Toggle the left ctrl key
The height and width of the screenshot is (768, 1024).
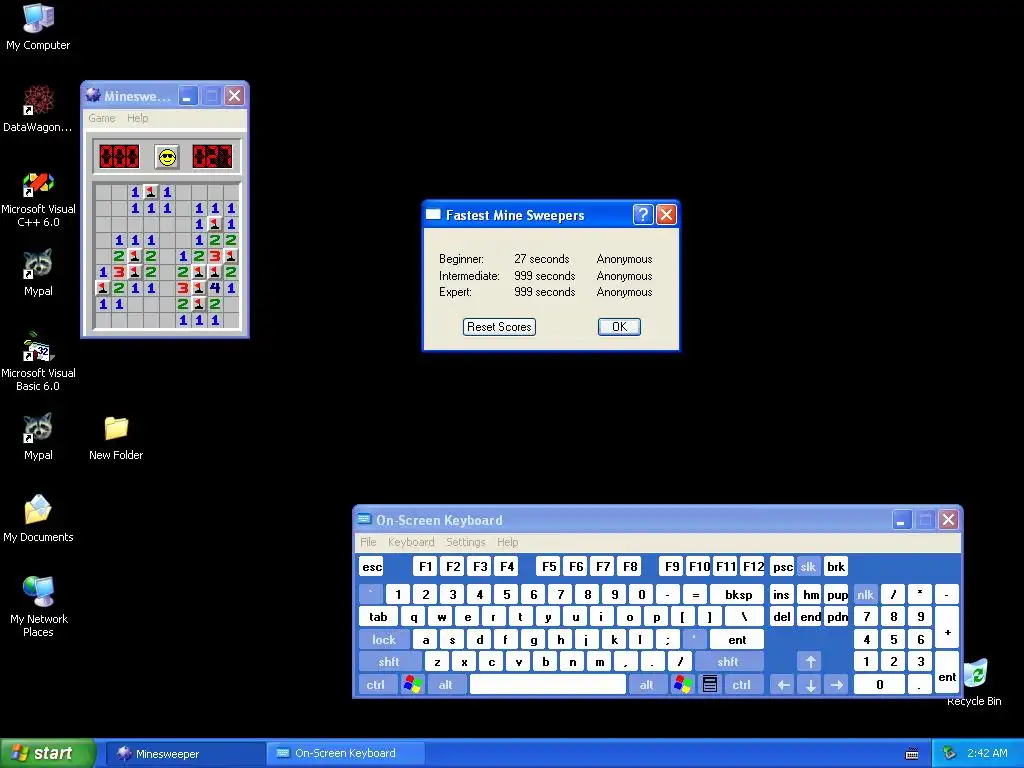376,684
